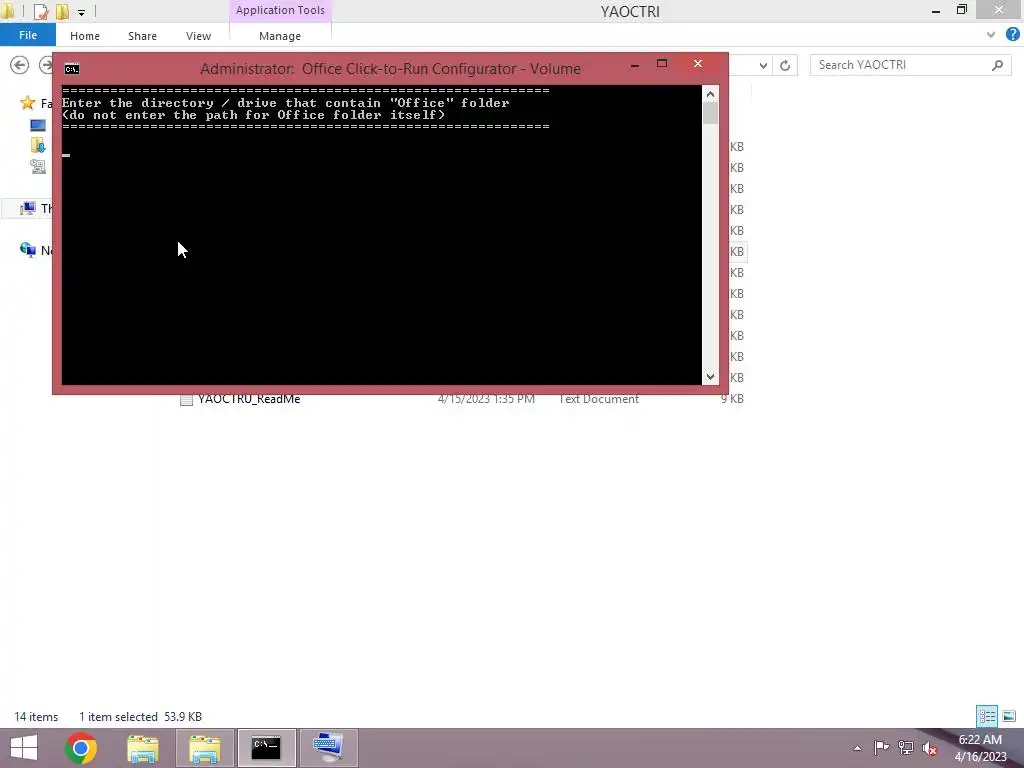Open the network icon in system tray

pyautogui.click(x=906, y=748)
